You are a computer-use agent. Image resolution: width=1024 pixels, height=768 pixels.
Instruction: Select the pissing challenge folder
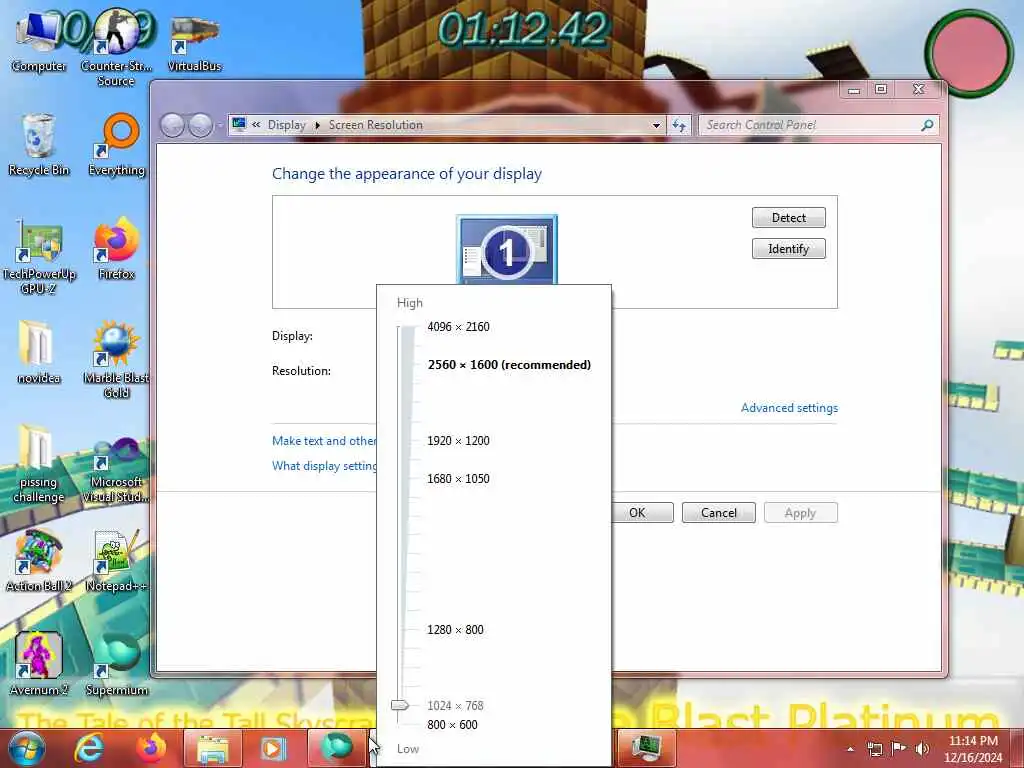pos(39,464)
